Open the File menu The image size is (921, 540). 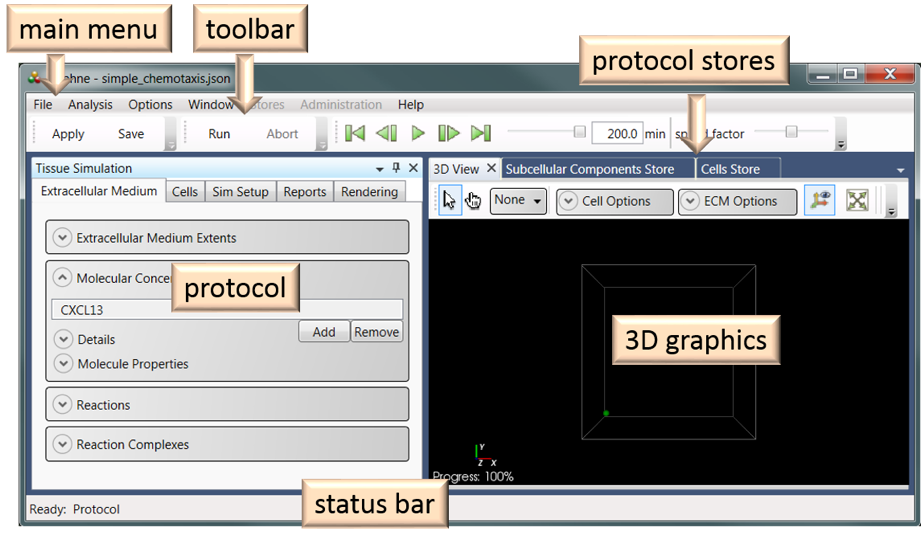click(x=43, y=105)
